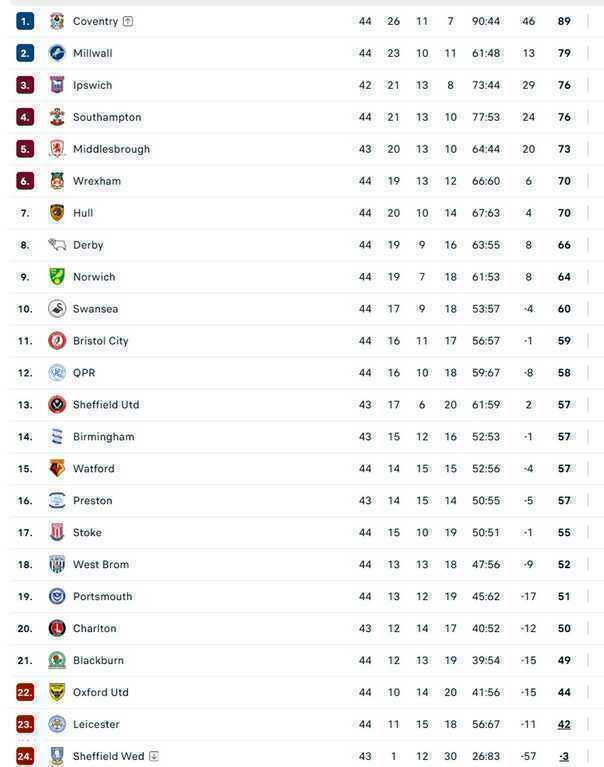The image size is (604, 767).
Task: Click the Charlton club crest icon
Action: point(57,629)
